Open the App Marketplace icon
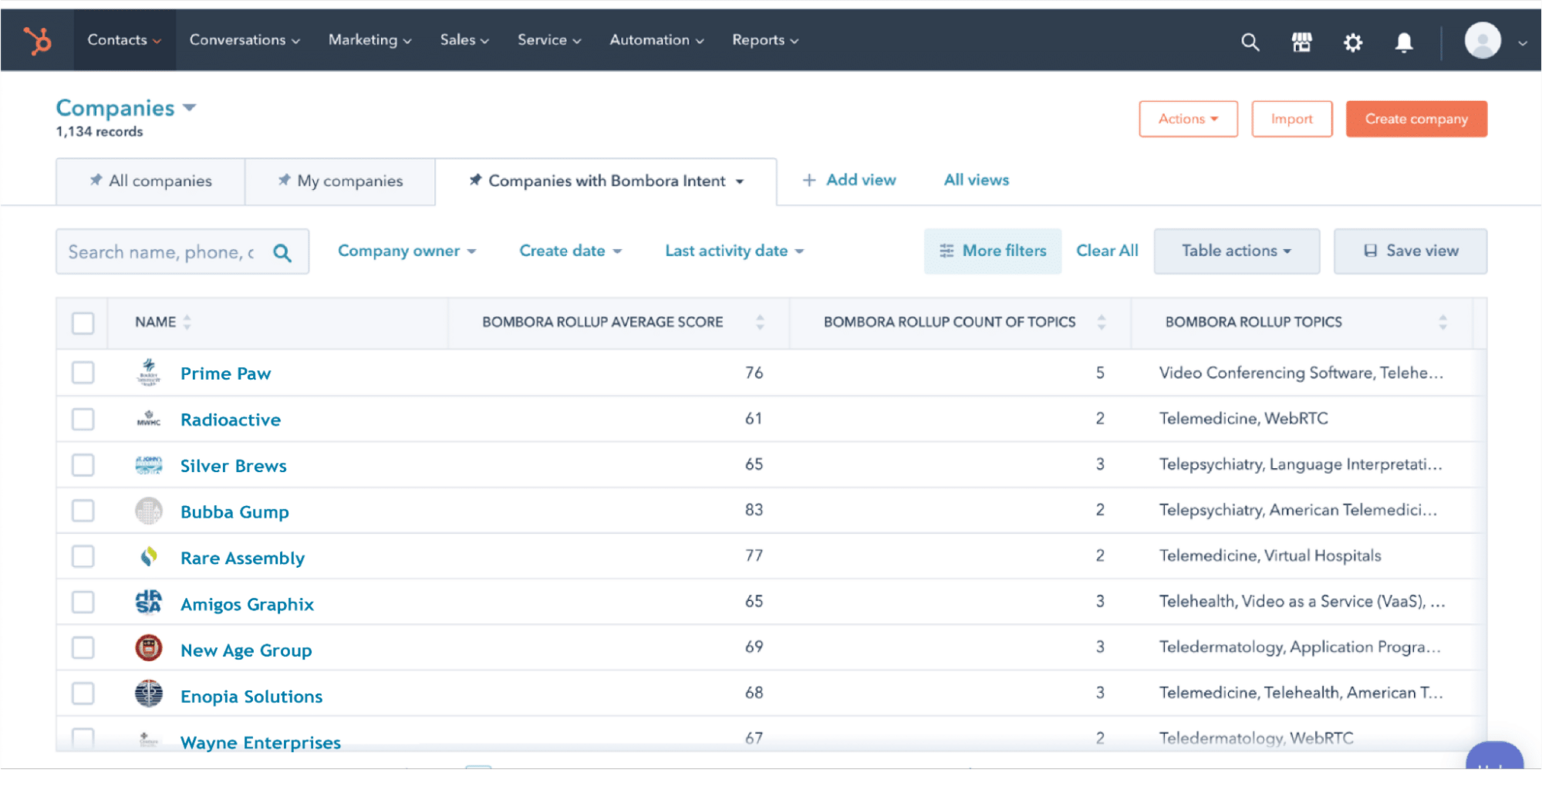The image size is (1542, 800). pos(1301,42)
